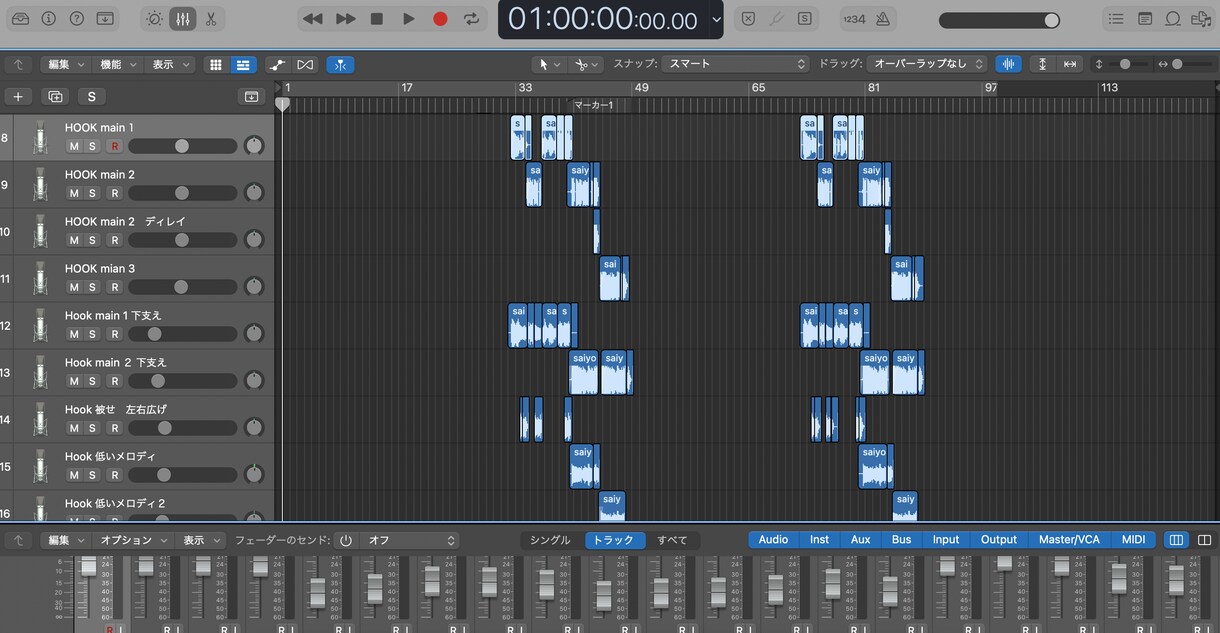The height and width of the screenshot is (633, 1220).
Task: Mute the HOOK main 1 track
Action: [73, 146]
